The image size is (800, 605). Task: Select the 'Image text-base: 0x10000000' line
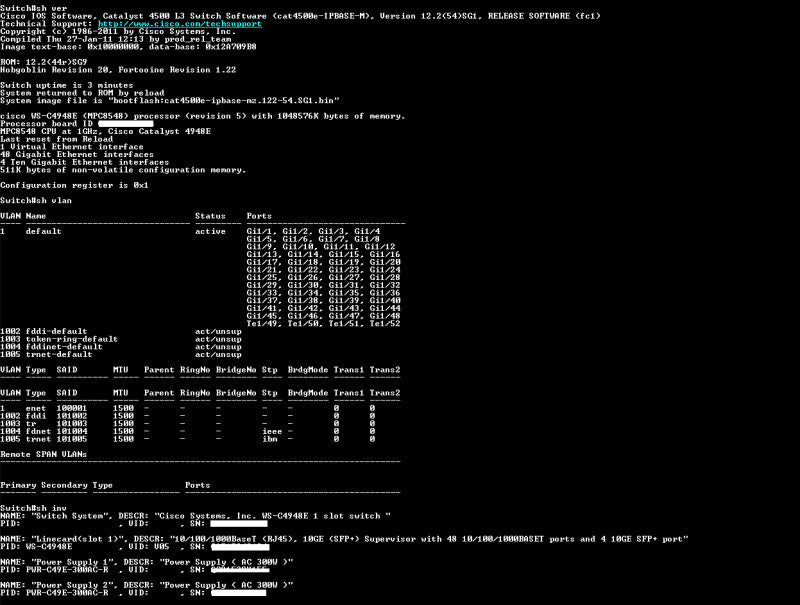128,46
